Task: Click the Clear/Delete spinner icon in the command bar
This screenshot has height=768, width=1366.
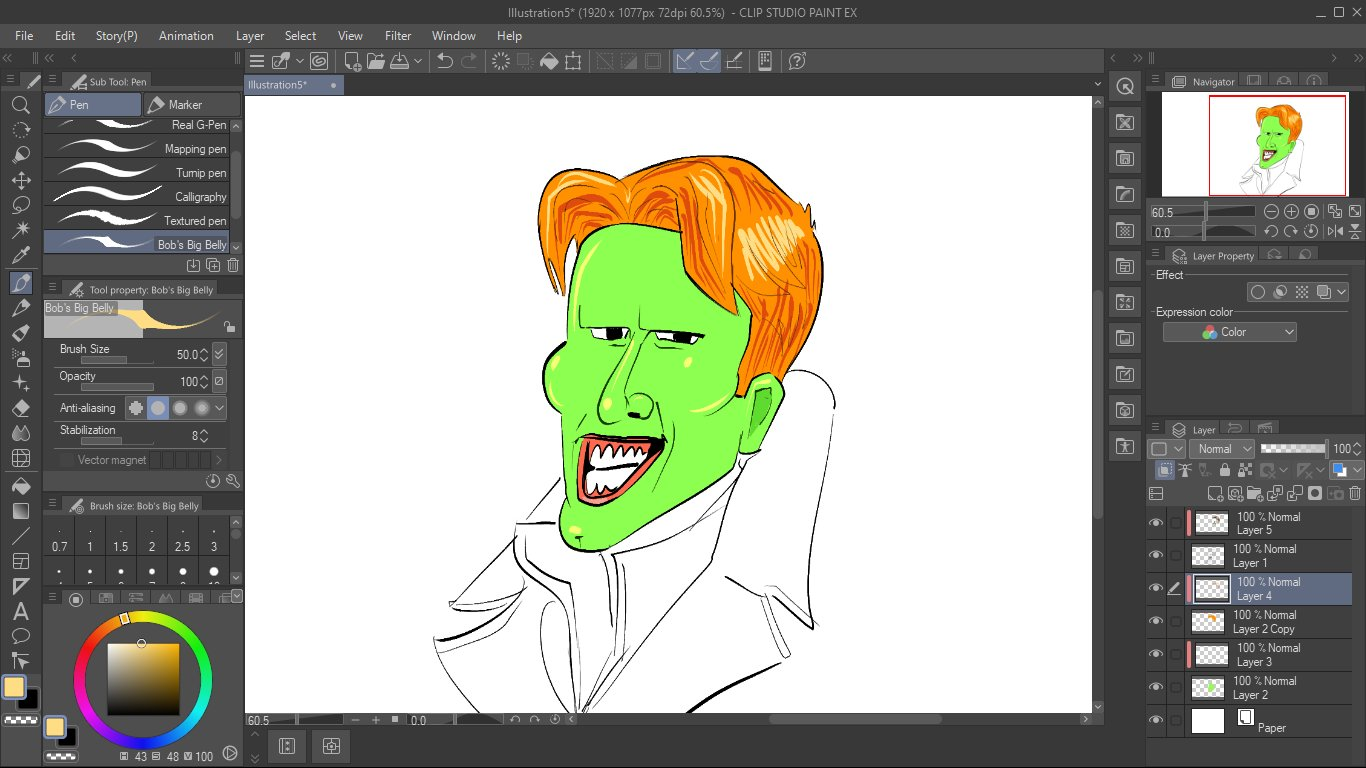Action: (501, 61)
